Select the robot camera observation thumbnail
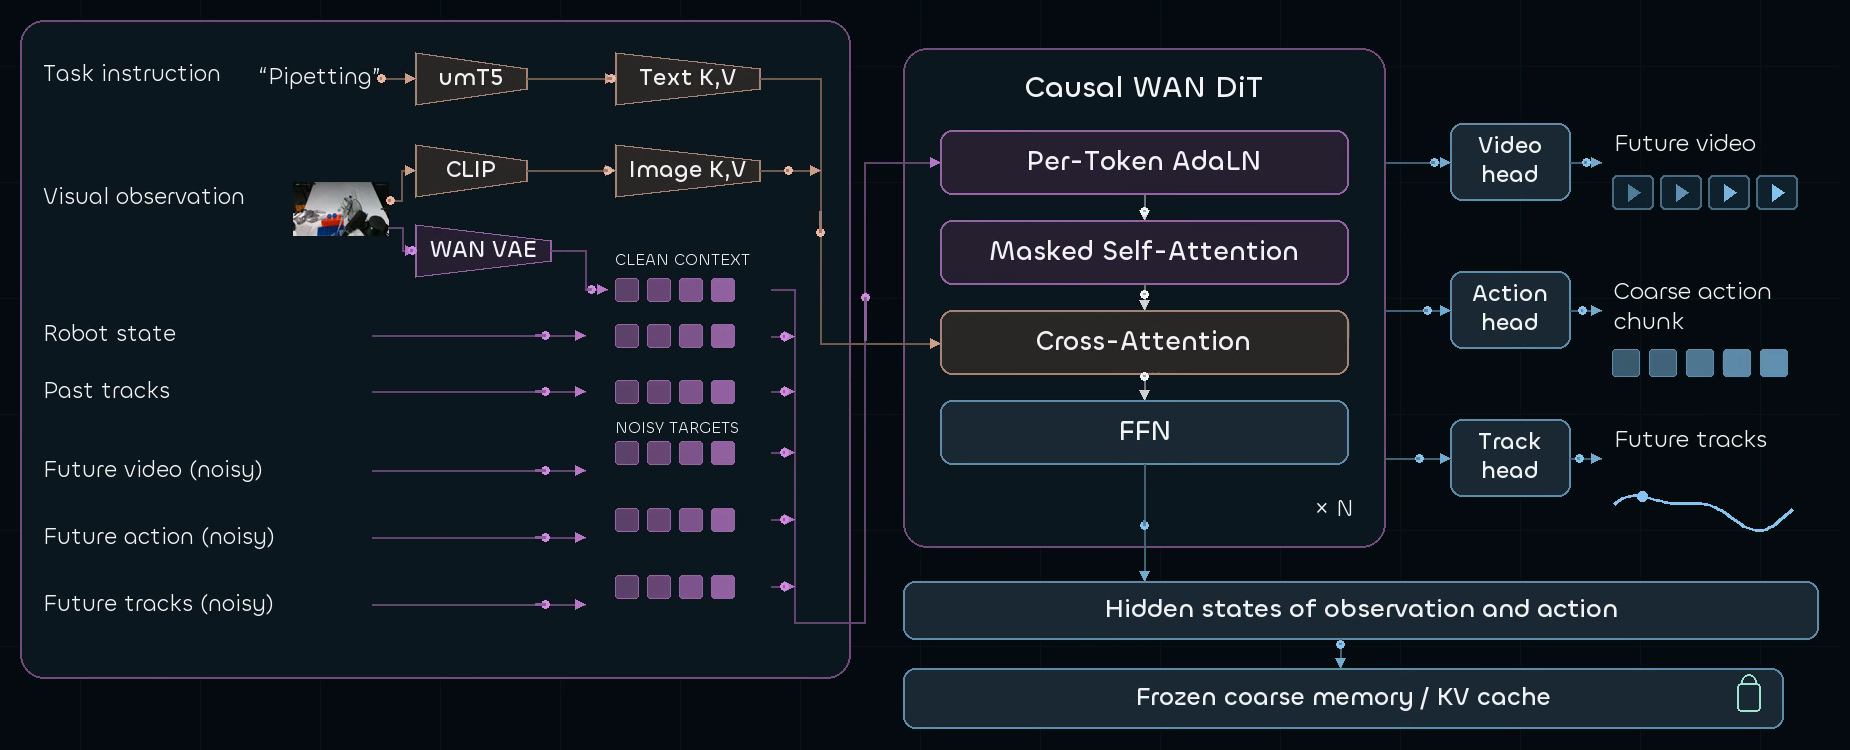Screen dimensions: 1850x750 pyautogui.click(x=341, y=209)
